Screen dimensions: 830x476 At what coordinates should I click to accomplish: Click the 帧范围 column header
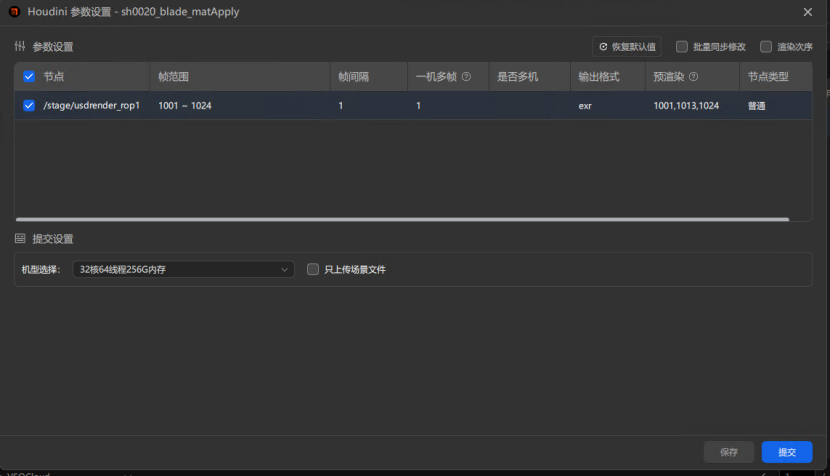point(174,77)
